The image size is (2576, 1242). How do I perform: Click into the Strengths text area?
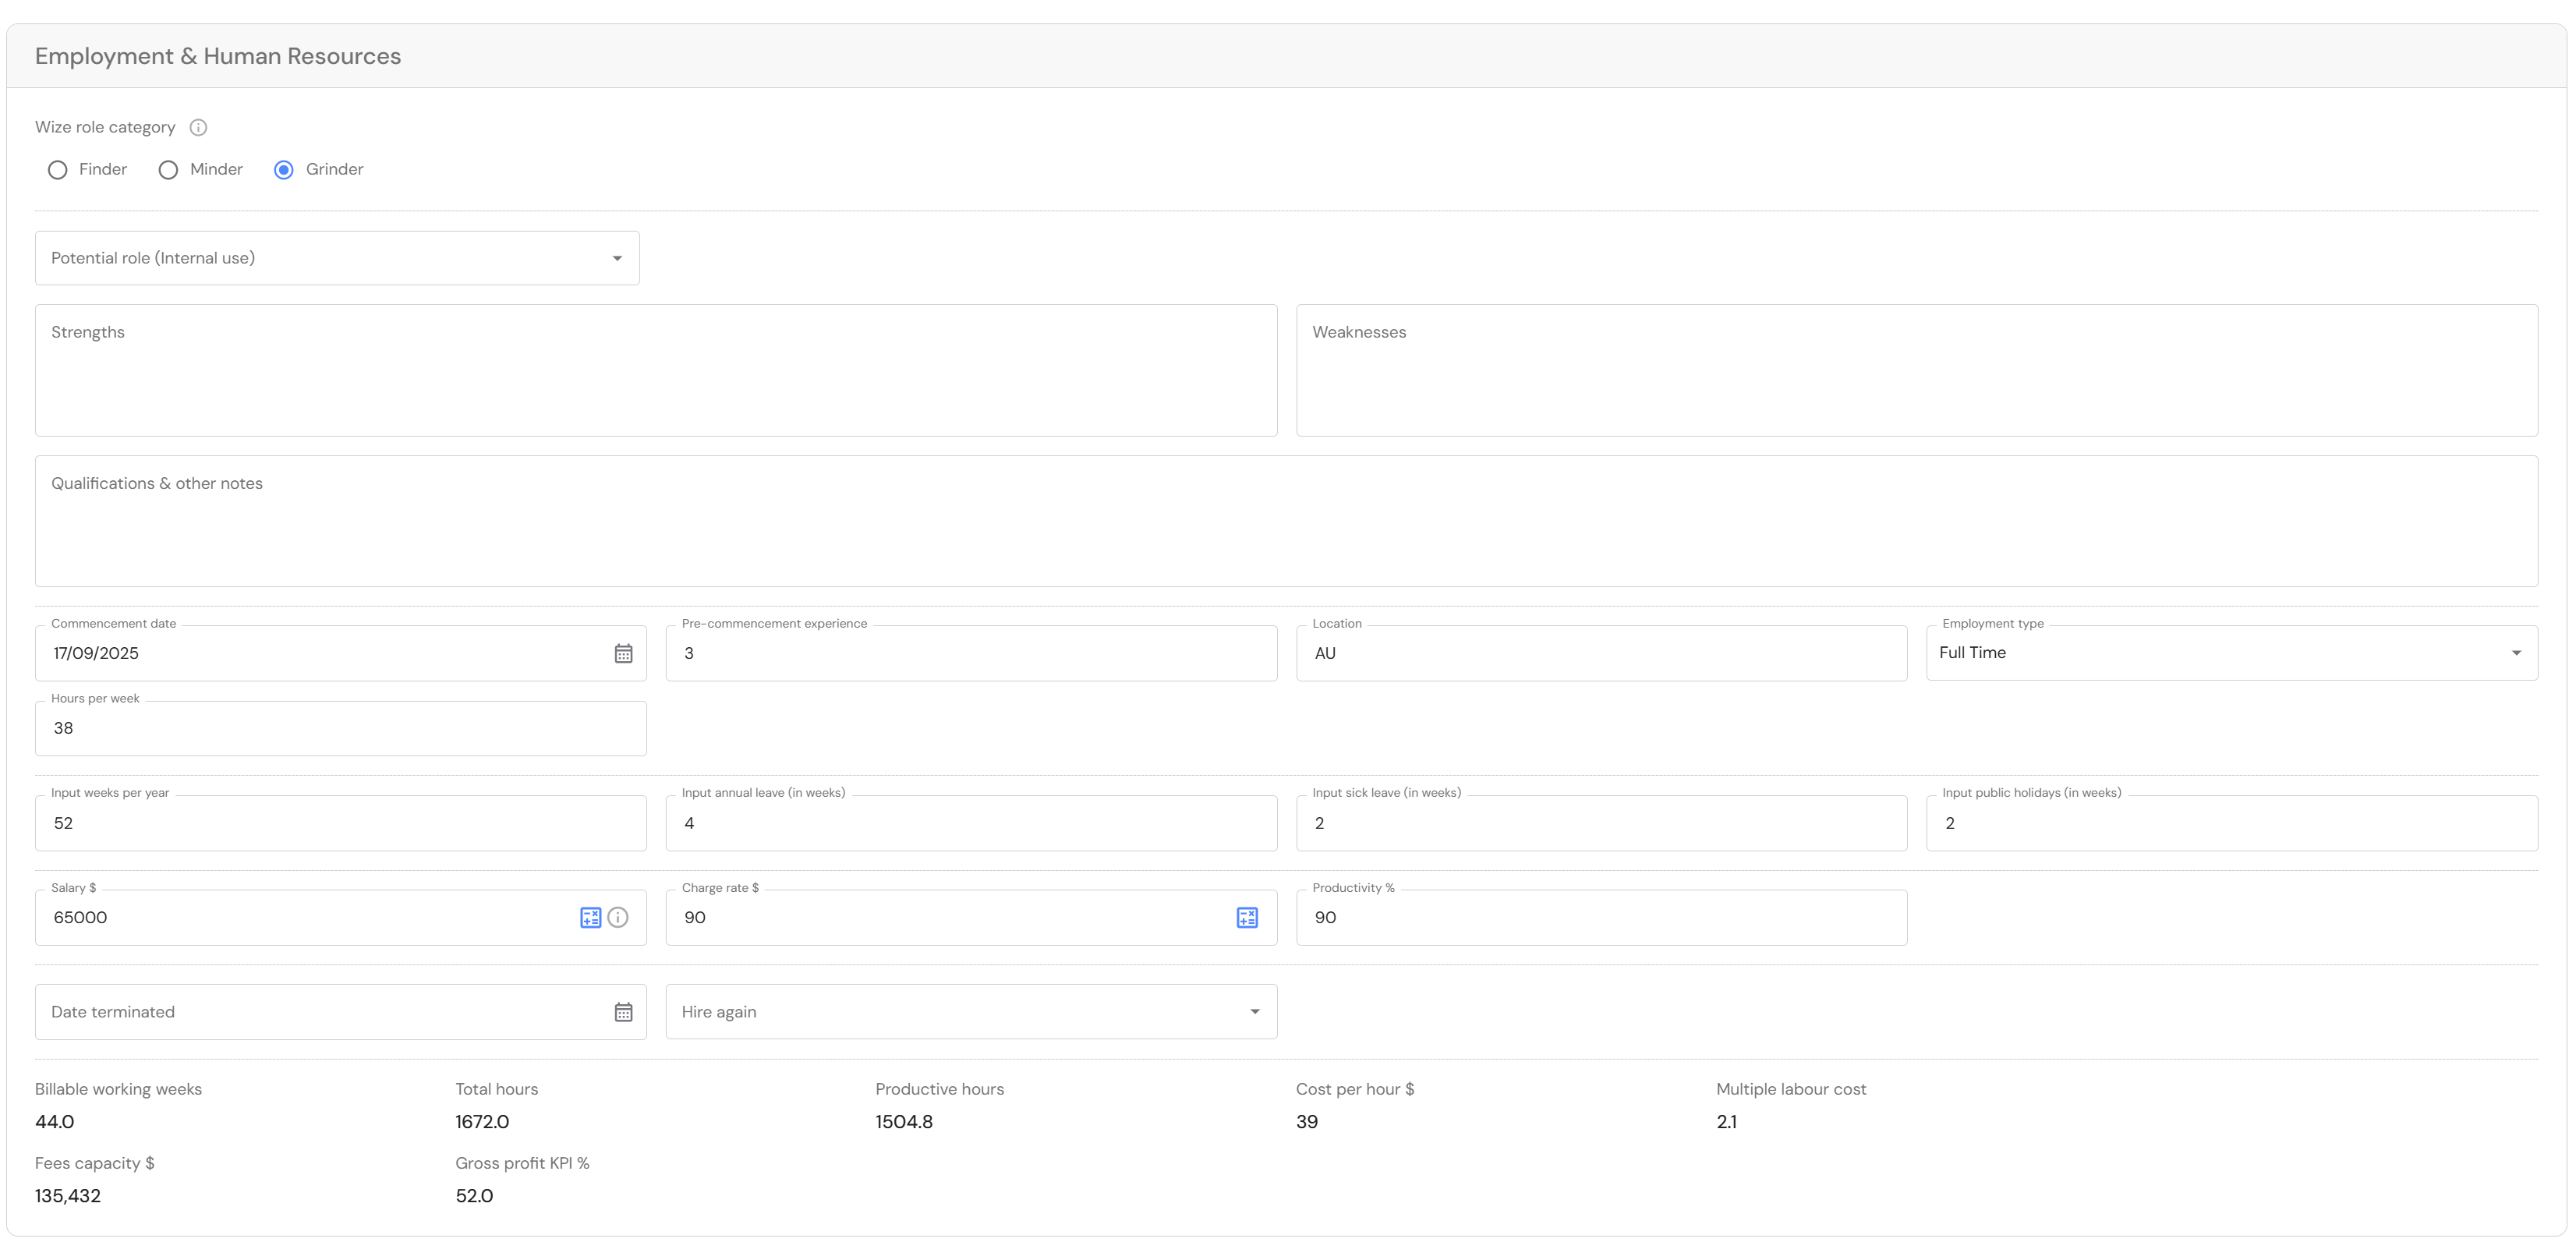[x=655, y=370]
